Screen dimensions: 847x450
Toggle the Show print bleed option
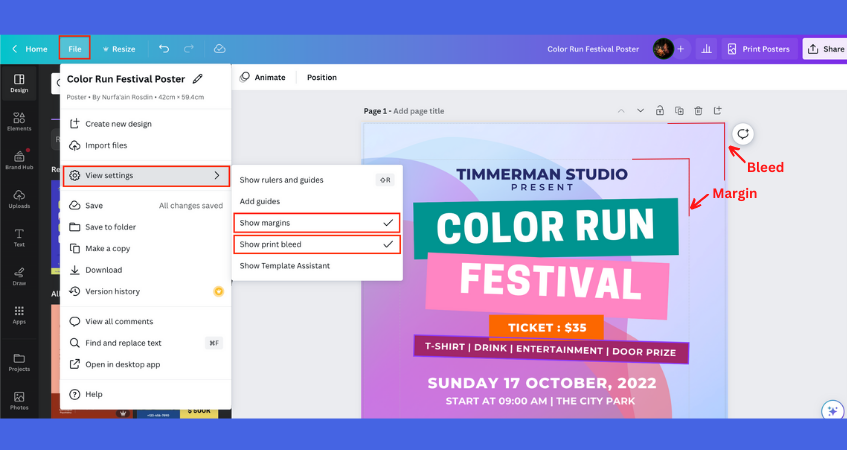pos(316,244)
